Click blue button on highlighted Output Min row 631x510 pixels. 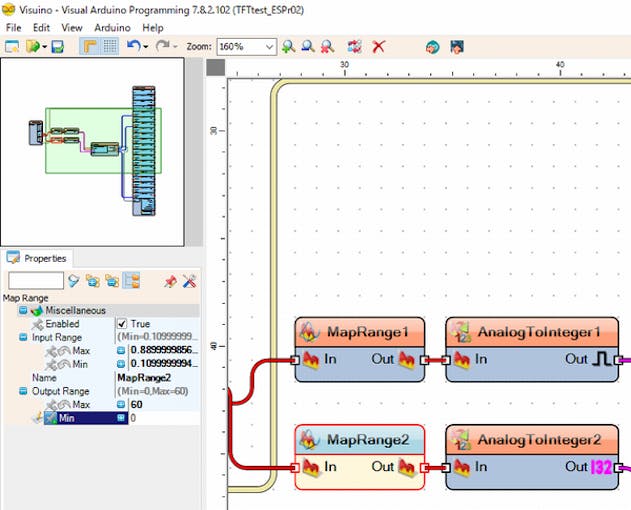pos(121,418)
